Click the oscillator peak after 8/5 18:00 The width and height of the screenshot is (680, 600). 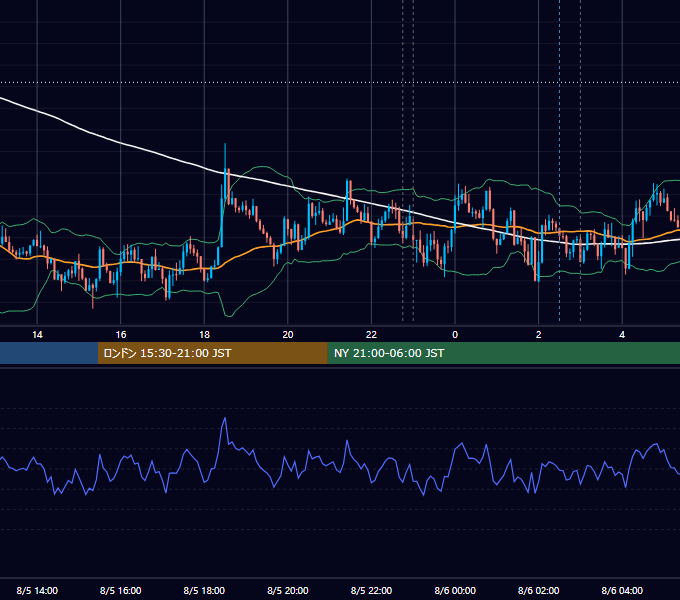click(225, 419)
